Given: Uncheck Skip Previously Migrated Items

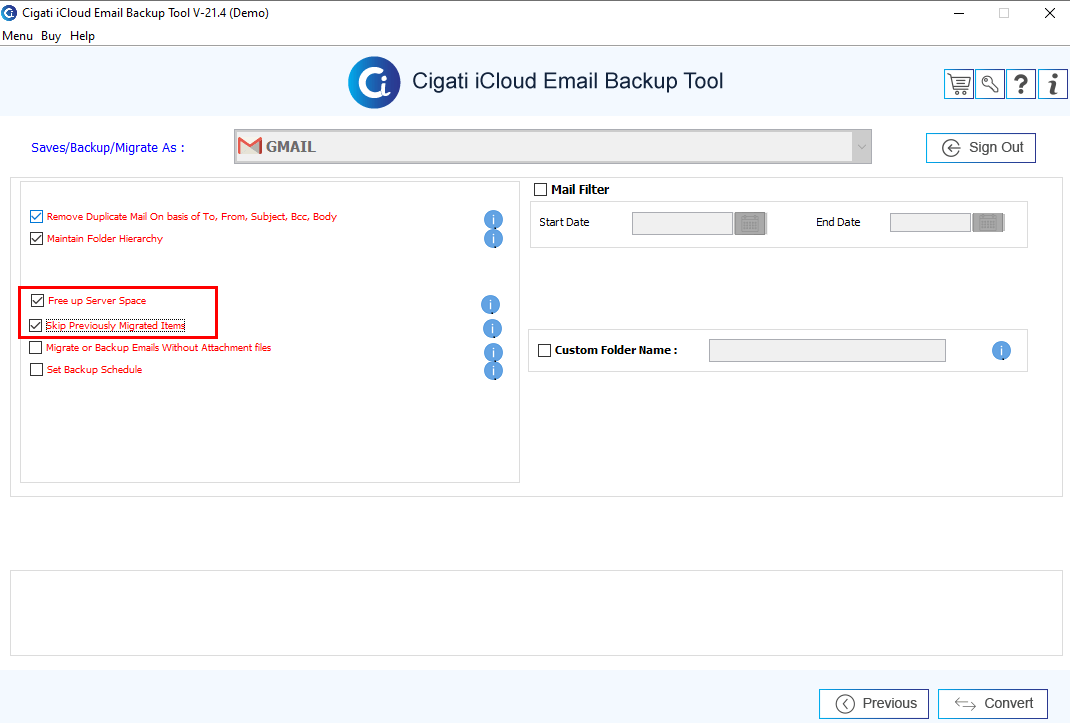Looking at the screenshot, I should 35,326.
